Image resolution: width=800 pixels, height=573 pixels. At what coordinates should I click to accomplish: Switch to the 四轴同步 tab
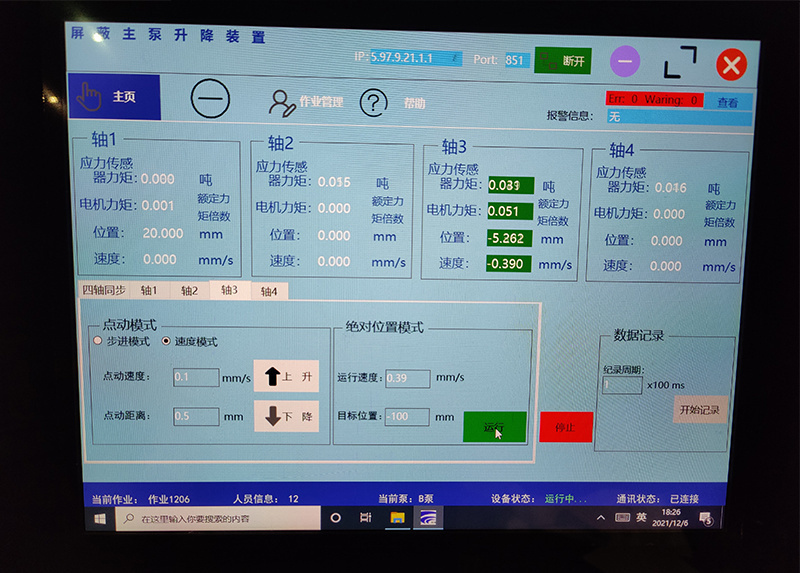coord(104,289)
